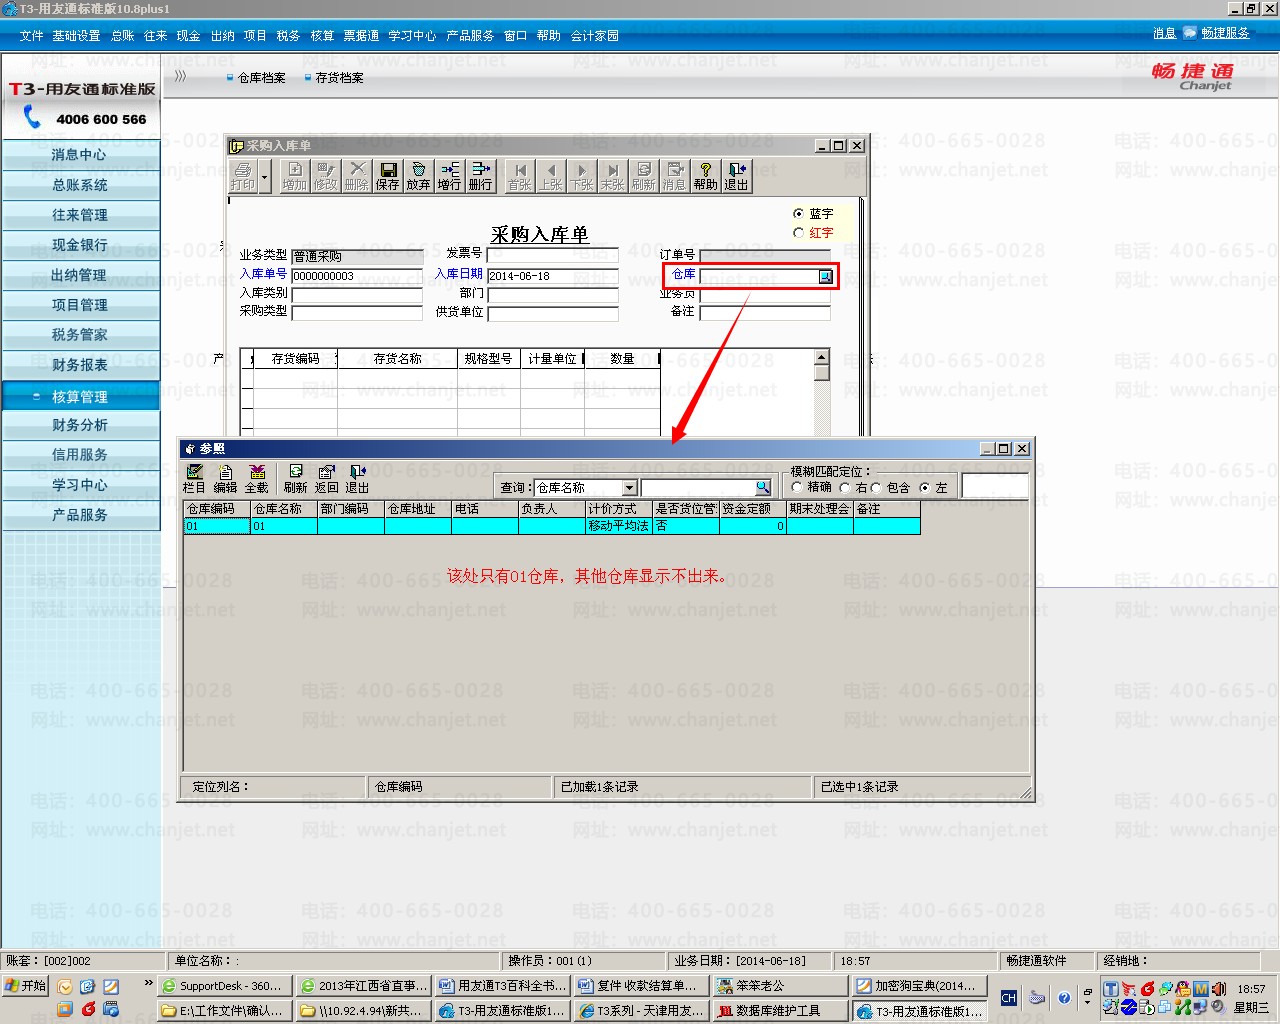Click the 放弃 (Discard) trash icon
Image resolution: width=1280 pixels, height=1024 pixels.
click(x=418, y=175)
